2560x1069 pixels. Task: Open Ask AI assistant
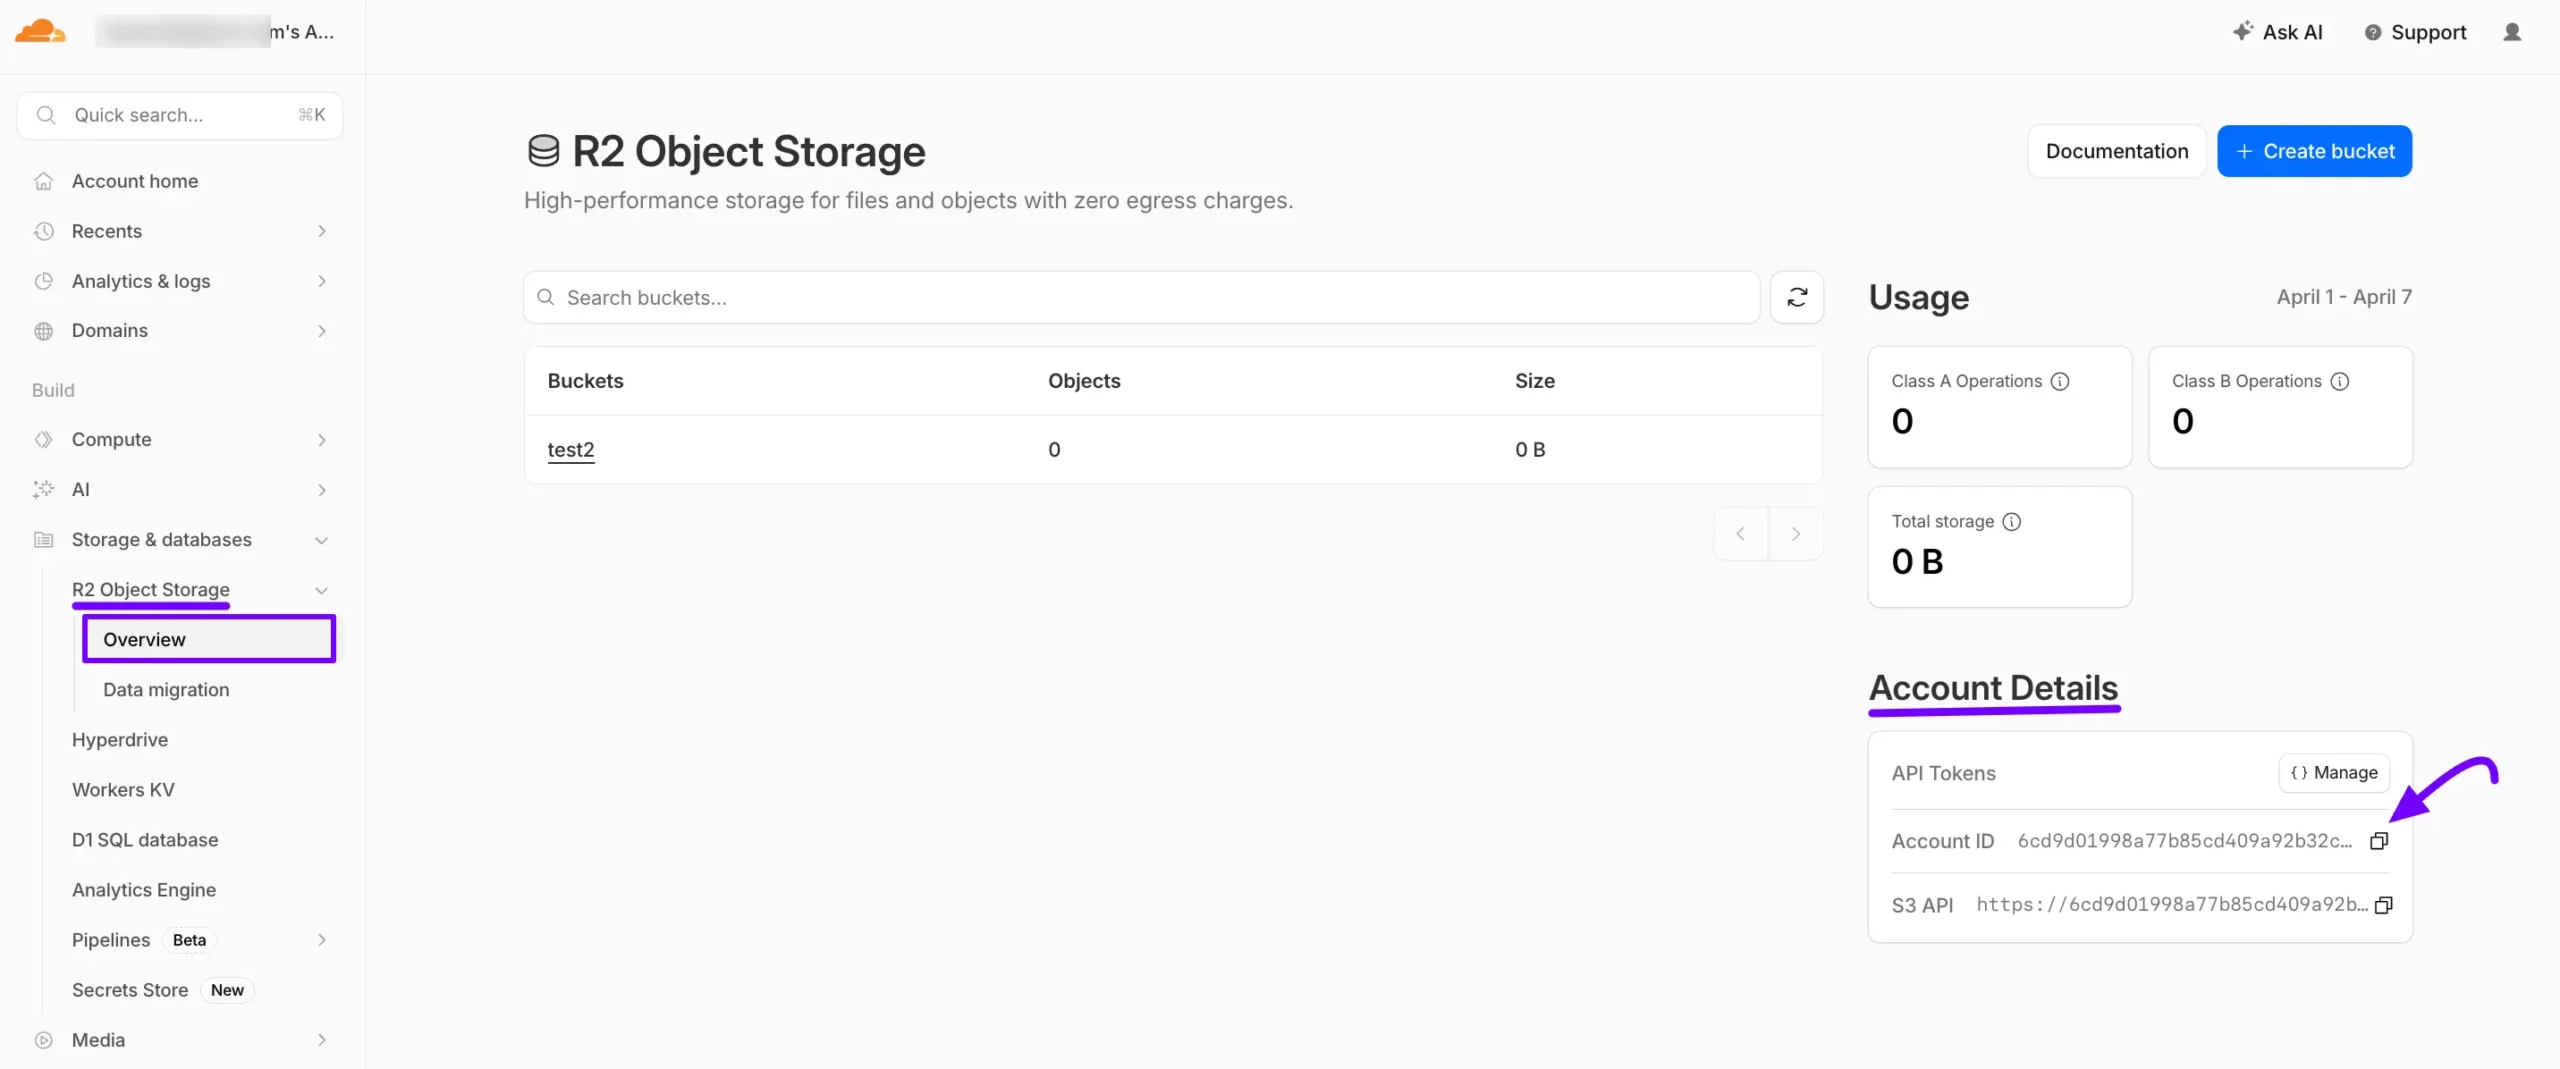pos(2278,32)
